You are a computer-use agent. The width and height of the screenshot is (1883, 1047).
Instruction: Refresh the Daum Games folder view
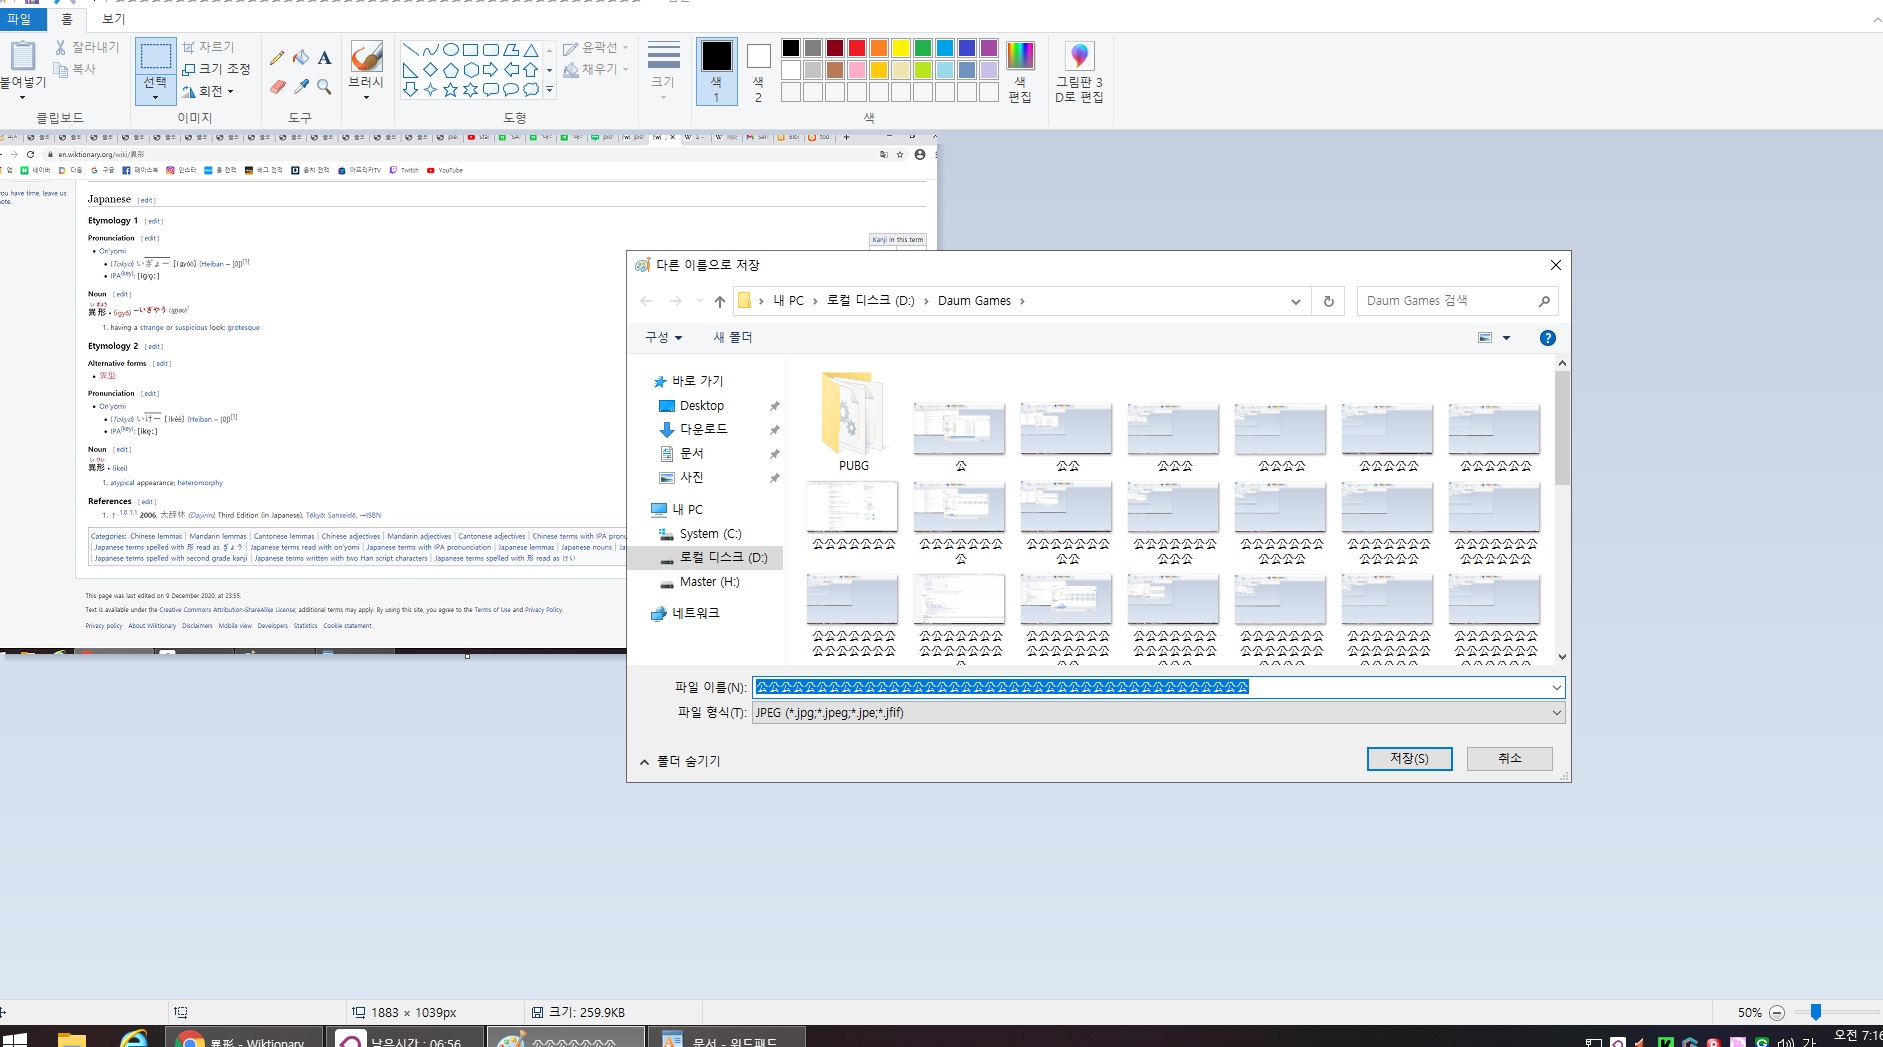(x=1328, y=301)
